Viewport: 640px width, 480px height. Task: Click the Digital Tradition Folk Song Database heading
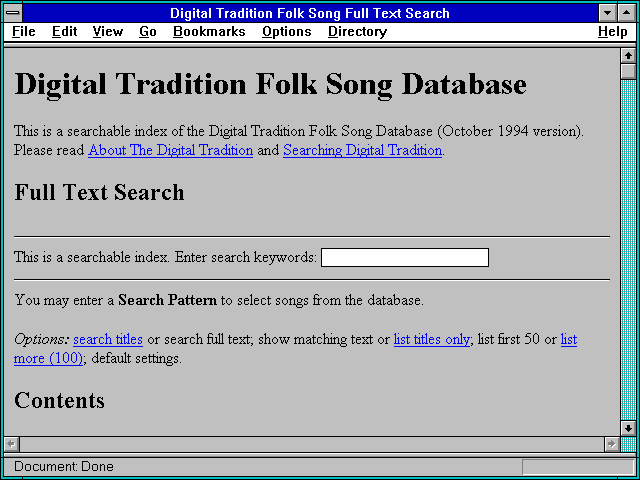(x=270, y=84)
